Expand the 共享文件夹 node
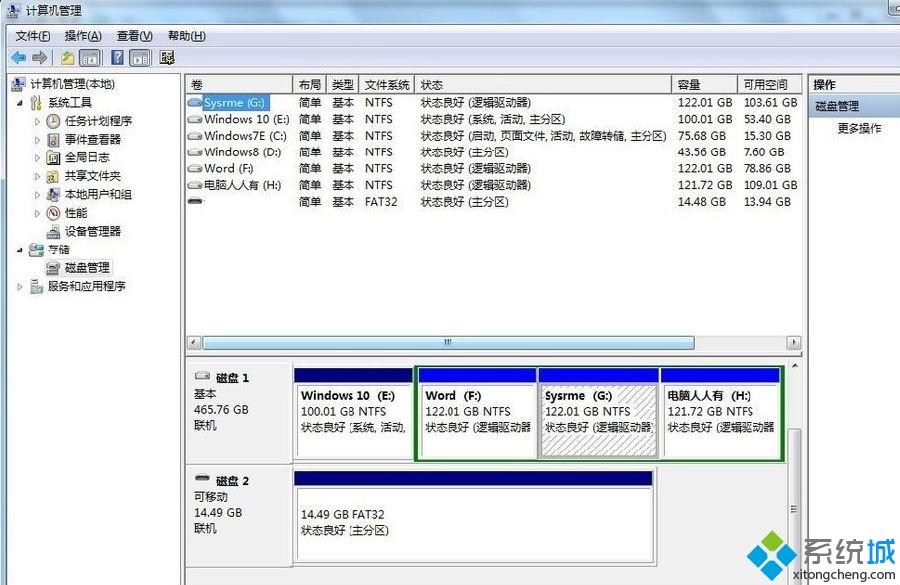This screenshot has width=900, height=585. tap(37, 177)
